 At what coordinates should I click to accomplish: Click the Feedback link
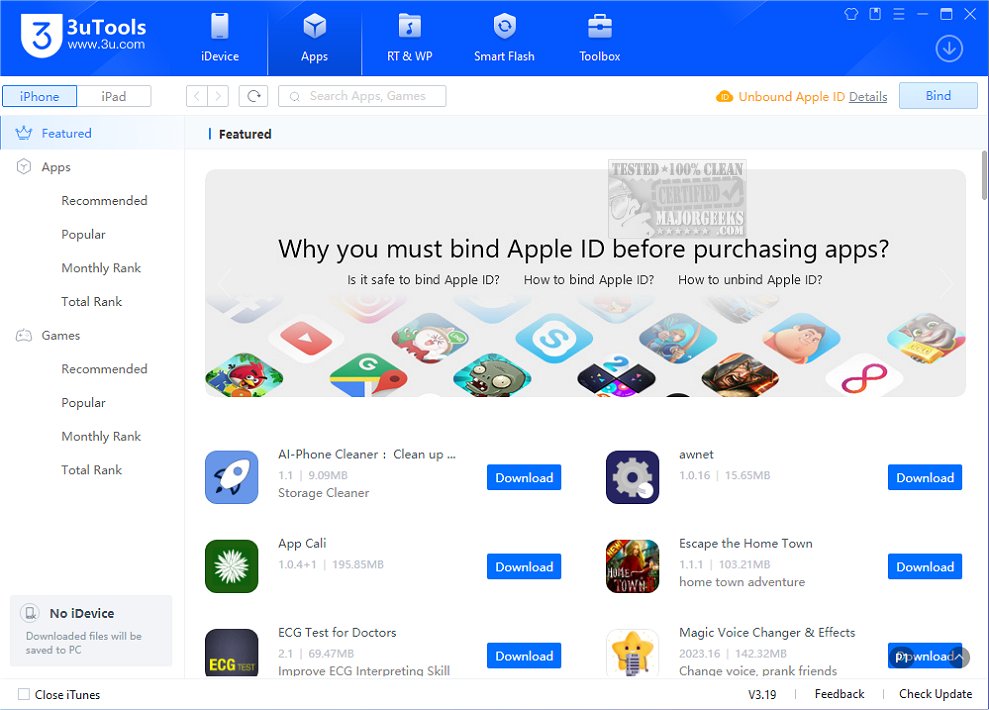point(840,694)
